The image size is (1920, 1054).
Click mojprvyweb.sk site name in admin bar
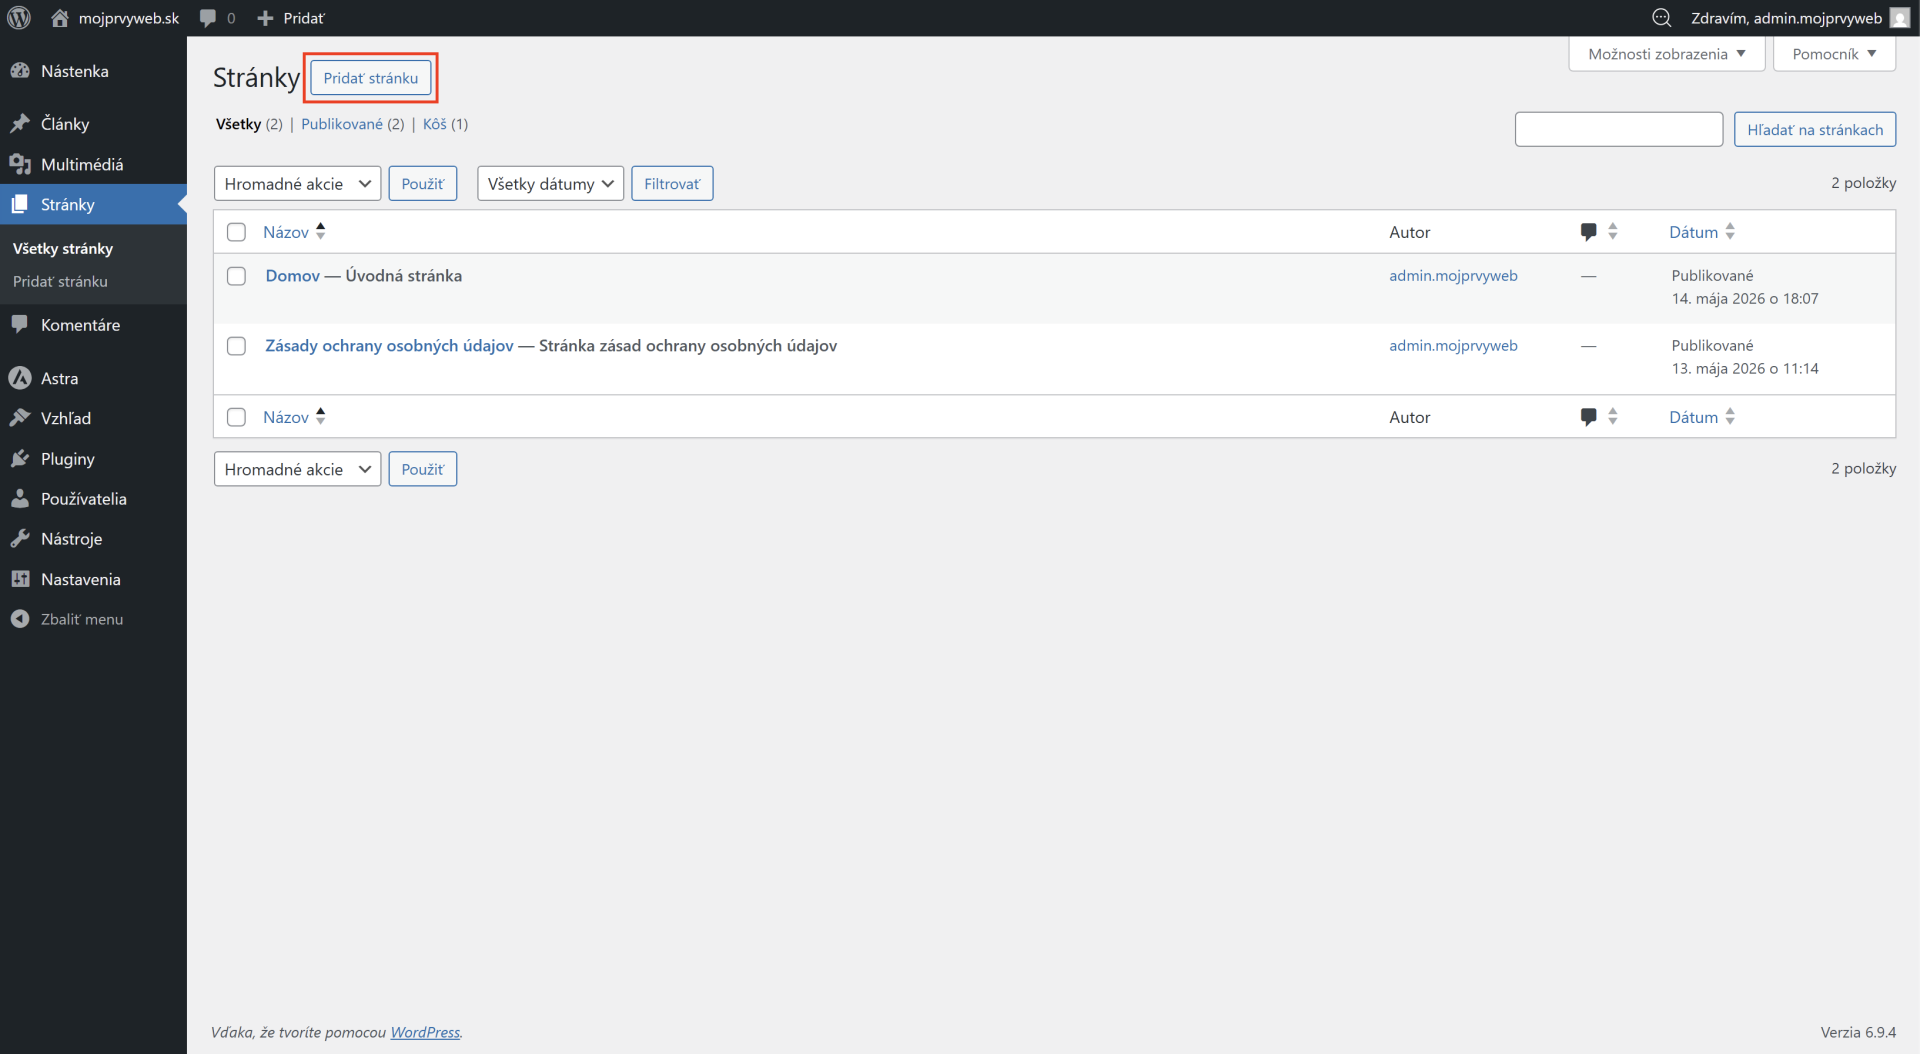129,18
